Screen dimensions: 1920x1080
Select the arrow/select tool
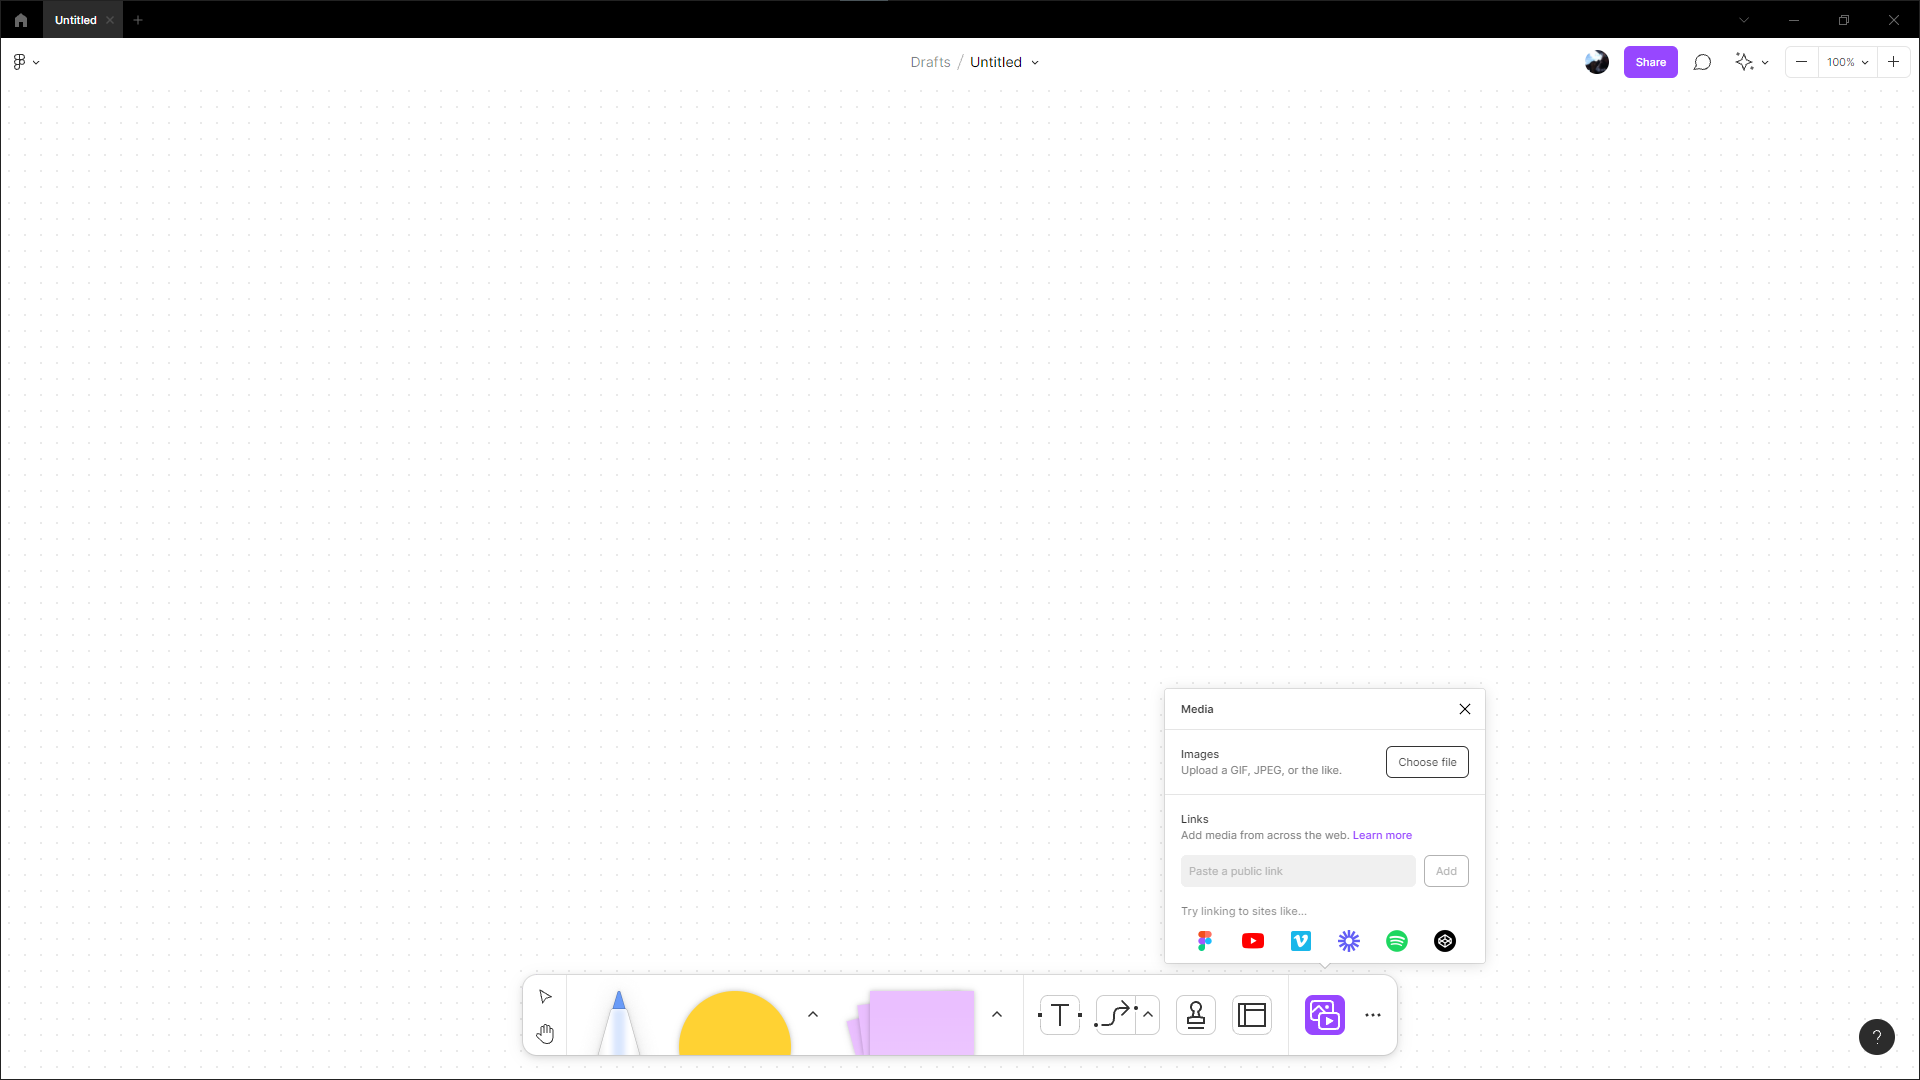[545, 997]
